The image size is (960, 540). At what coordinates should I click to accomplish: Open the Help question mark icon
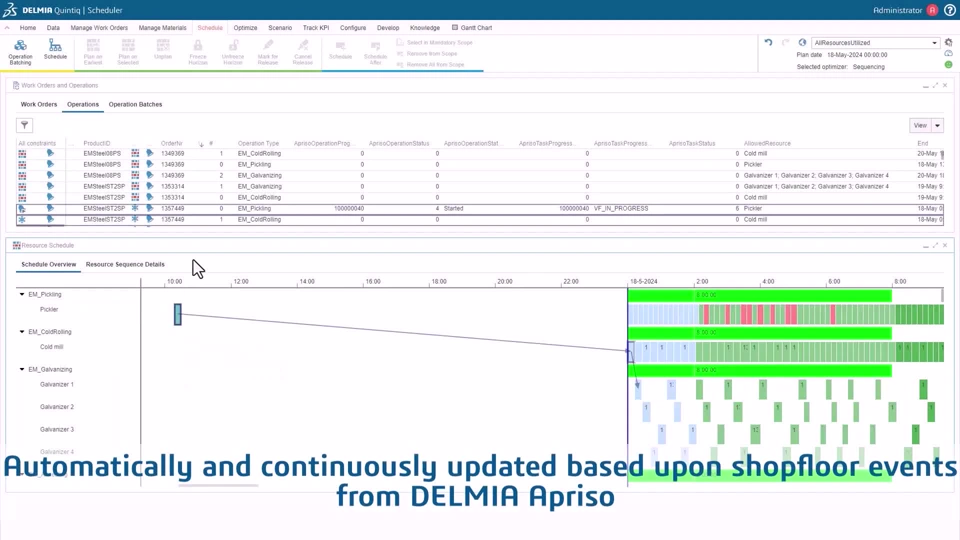click(x=950, y=10)
